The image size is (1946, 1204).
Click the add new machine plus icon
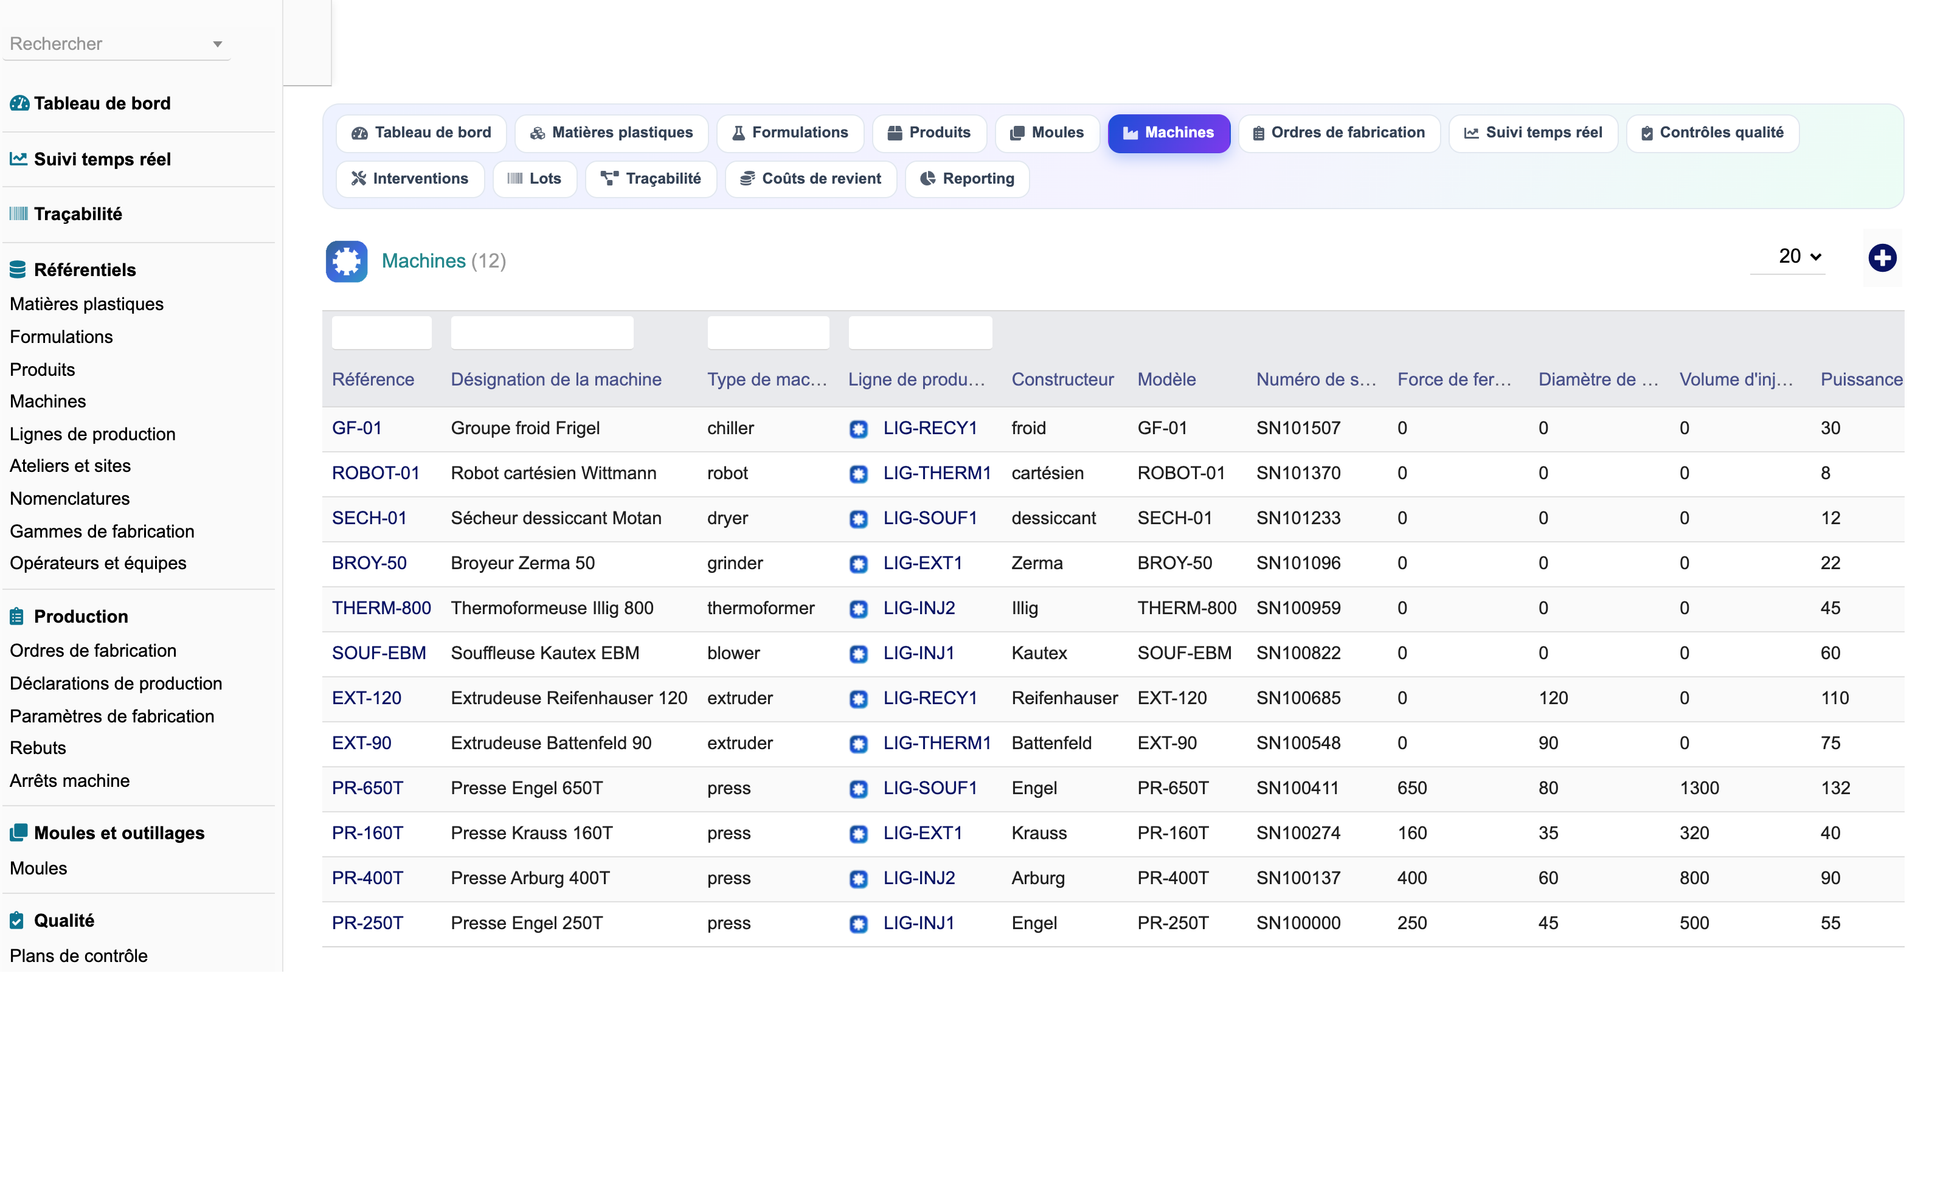click(x=1882, y=258)
